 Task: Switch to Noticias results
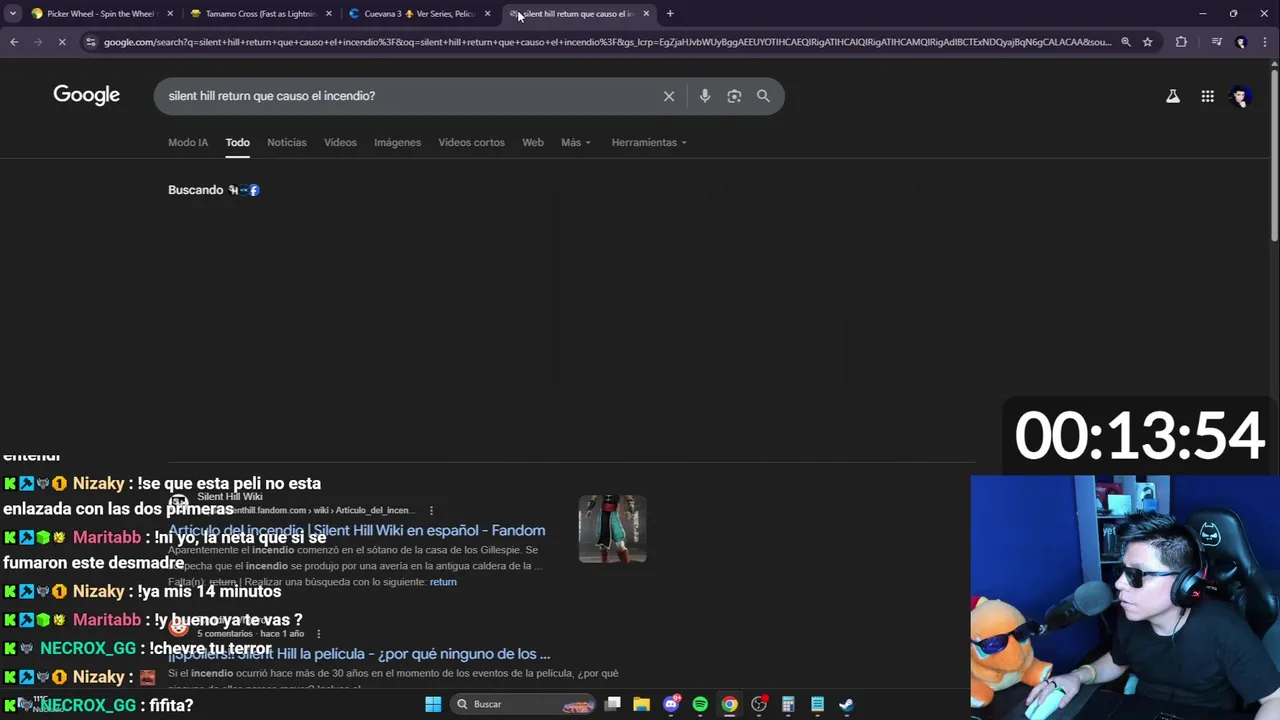coord(287,142)
